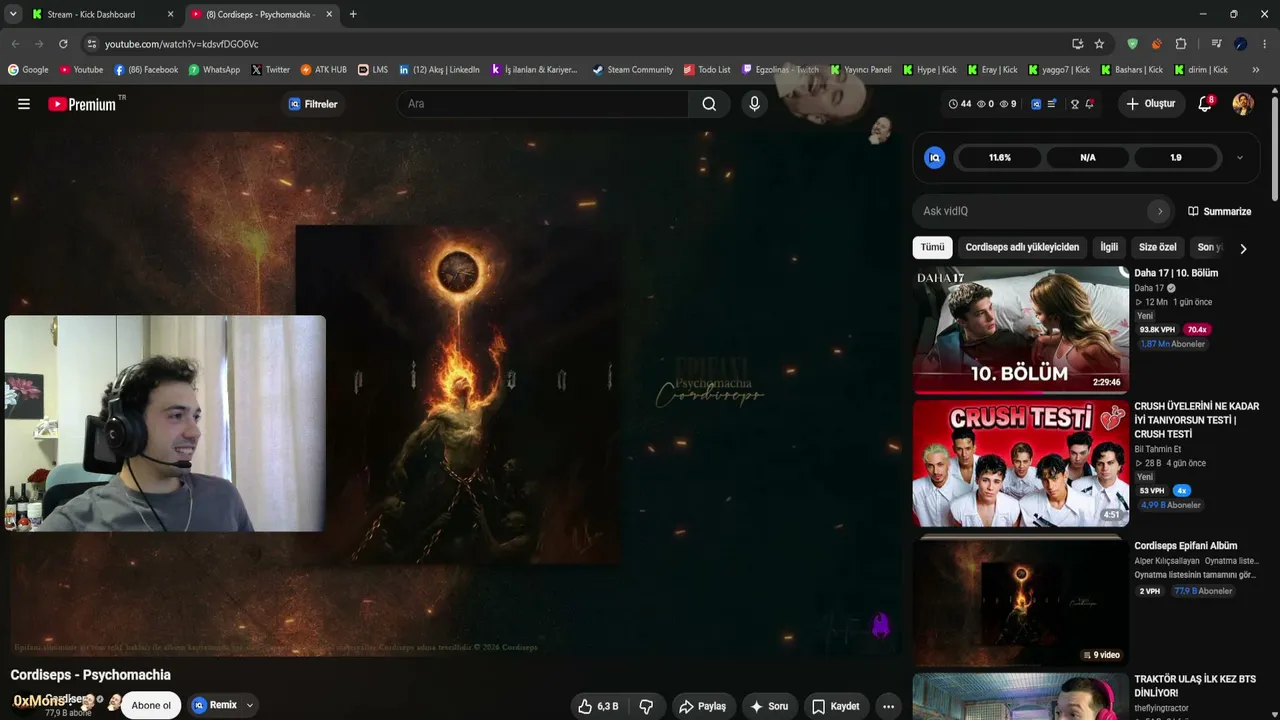This screenshot has height=720, width=1280.
Task: Save the video with Kaydet
Action: tap(835, 706)
